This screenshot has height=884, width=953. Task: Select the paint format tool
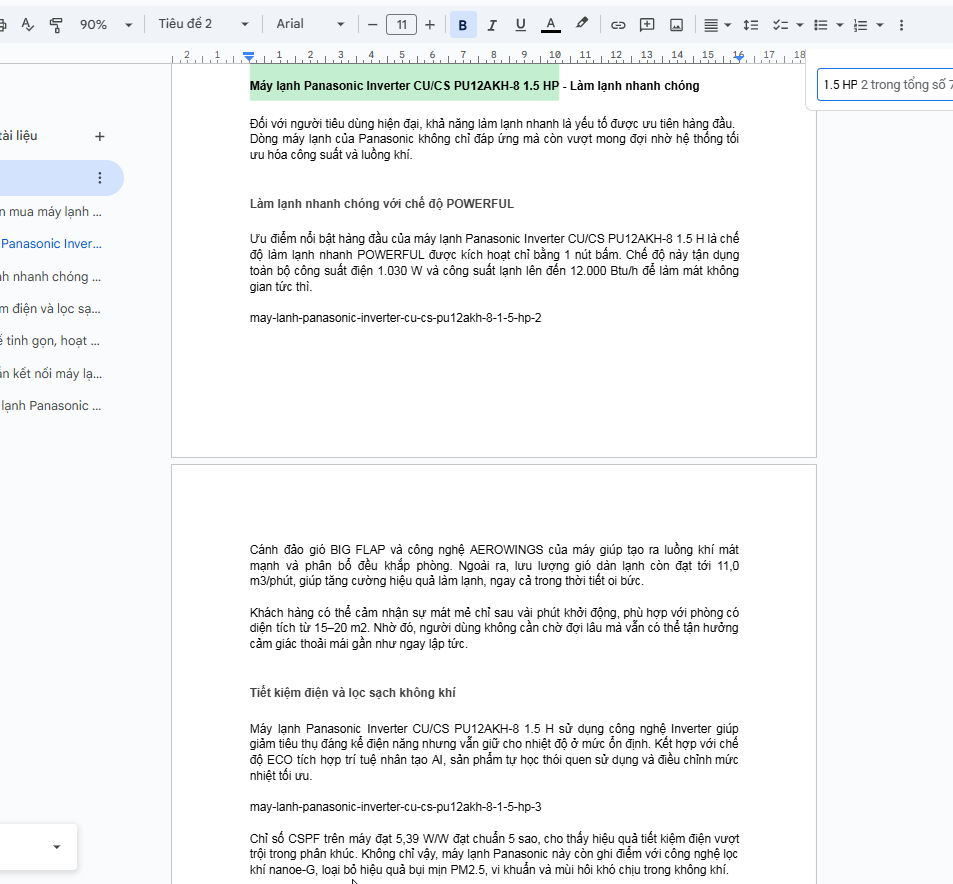pyautogui.click(x=56, y=25)
